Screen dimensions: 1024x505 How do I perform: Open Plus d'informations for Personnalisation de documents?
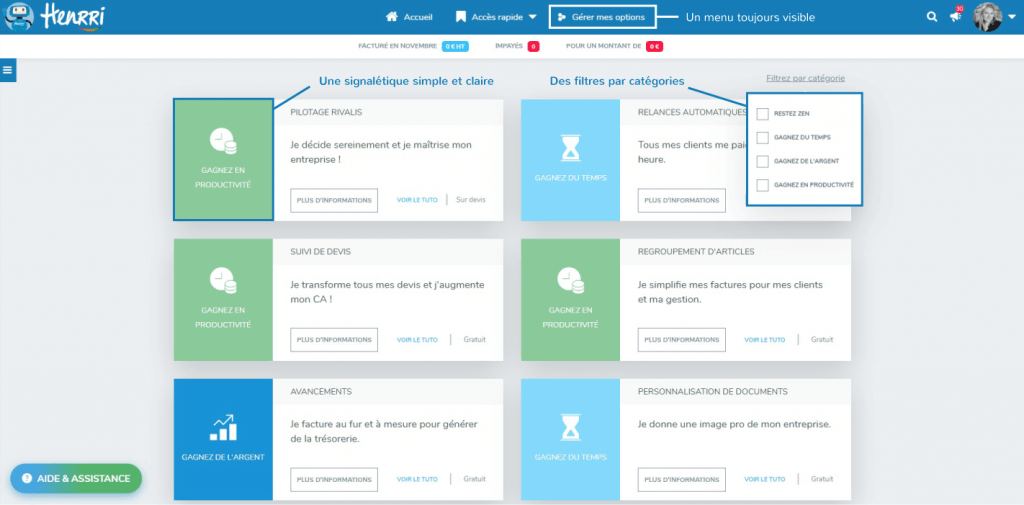coord(681,479)
